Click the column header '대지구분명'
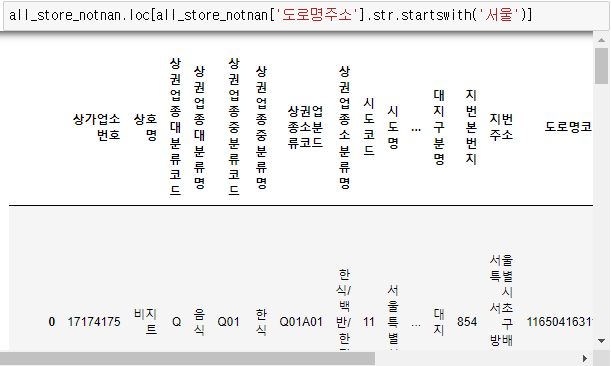The height and width of the screenshot is (366, 611). point(439,127)
